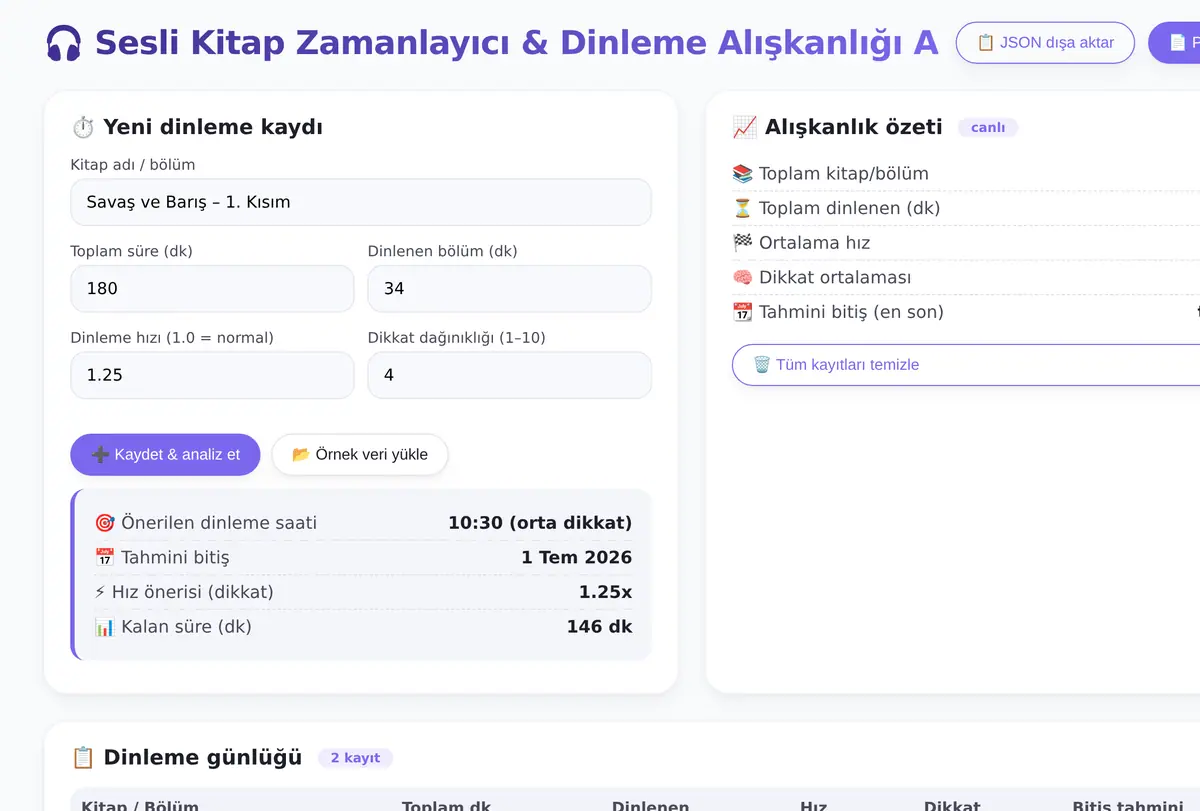Edit the Dinlenen bölüm (dk) field
This screenshot has height=811, width=1200.
[x=510, y=288]
